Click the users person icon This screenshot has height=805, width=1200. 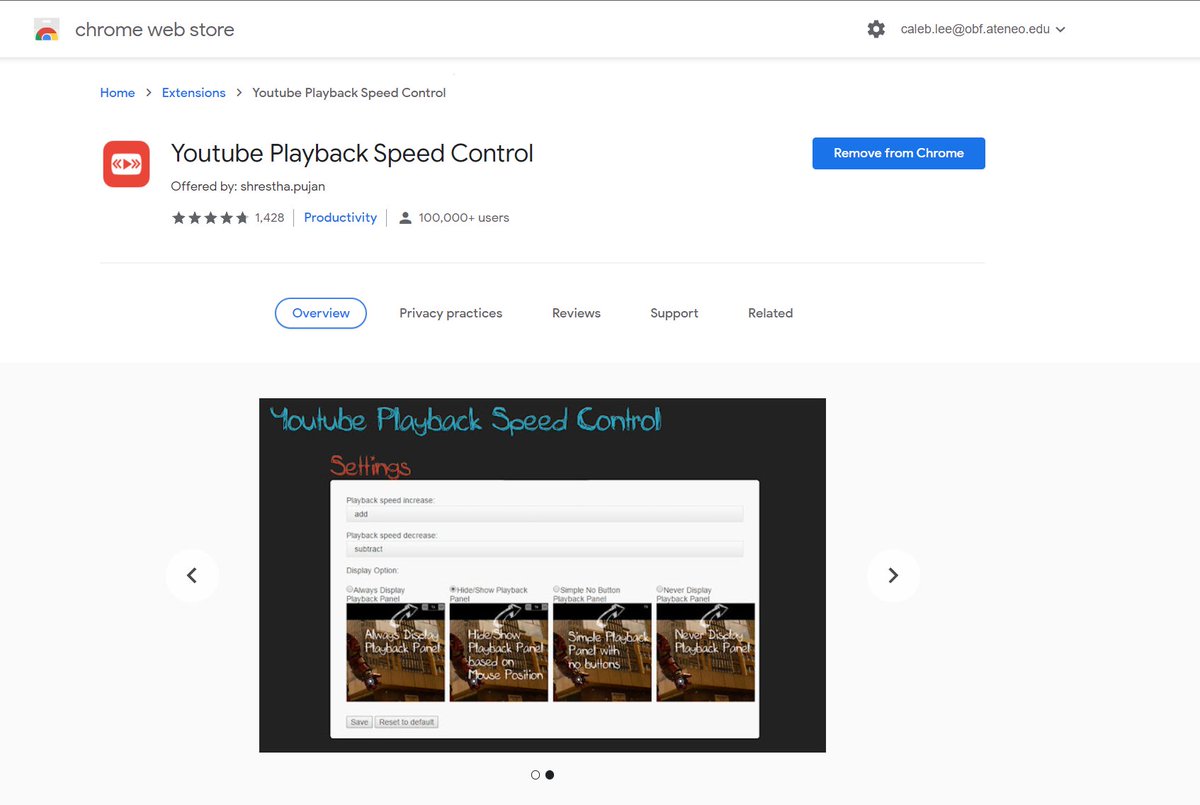pos(405,217)
